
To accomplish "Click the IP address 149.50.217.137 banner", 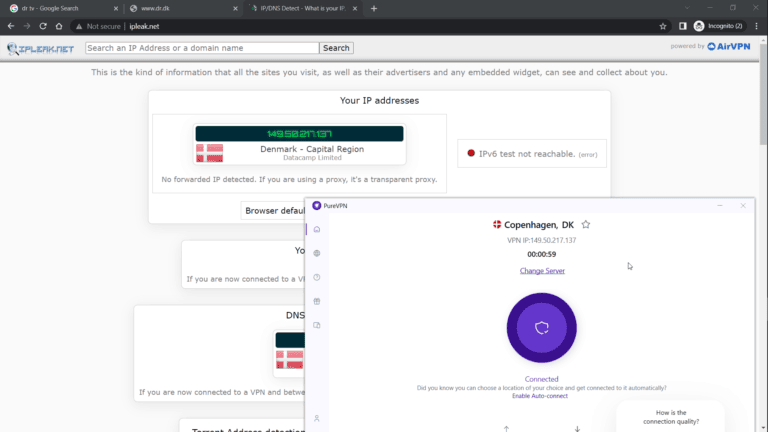I will pyautogui.click(x=299, y=134).
